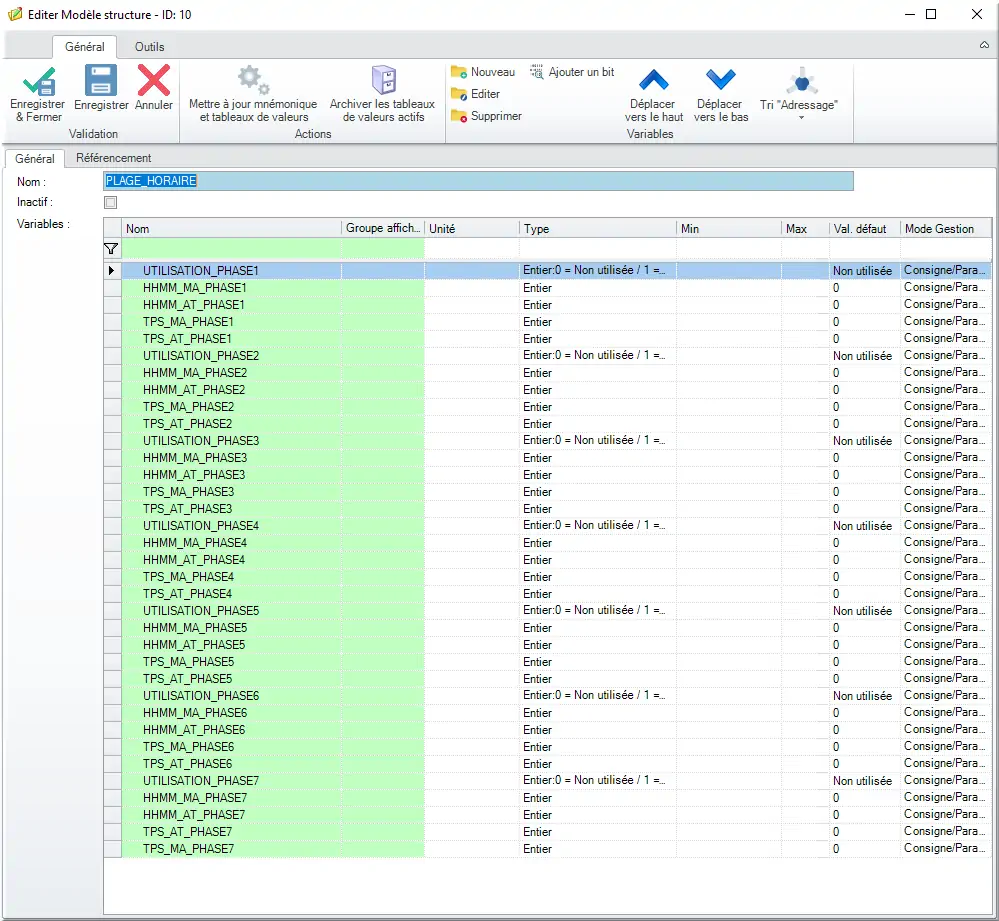Select the TPS_AT_PHASE6 variable
999x921 pixels.
point(187,764)
